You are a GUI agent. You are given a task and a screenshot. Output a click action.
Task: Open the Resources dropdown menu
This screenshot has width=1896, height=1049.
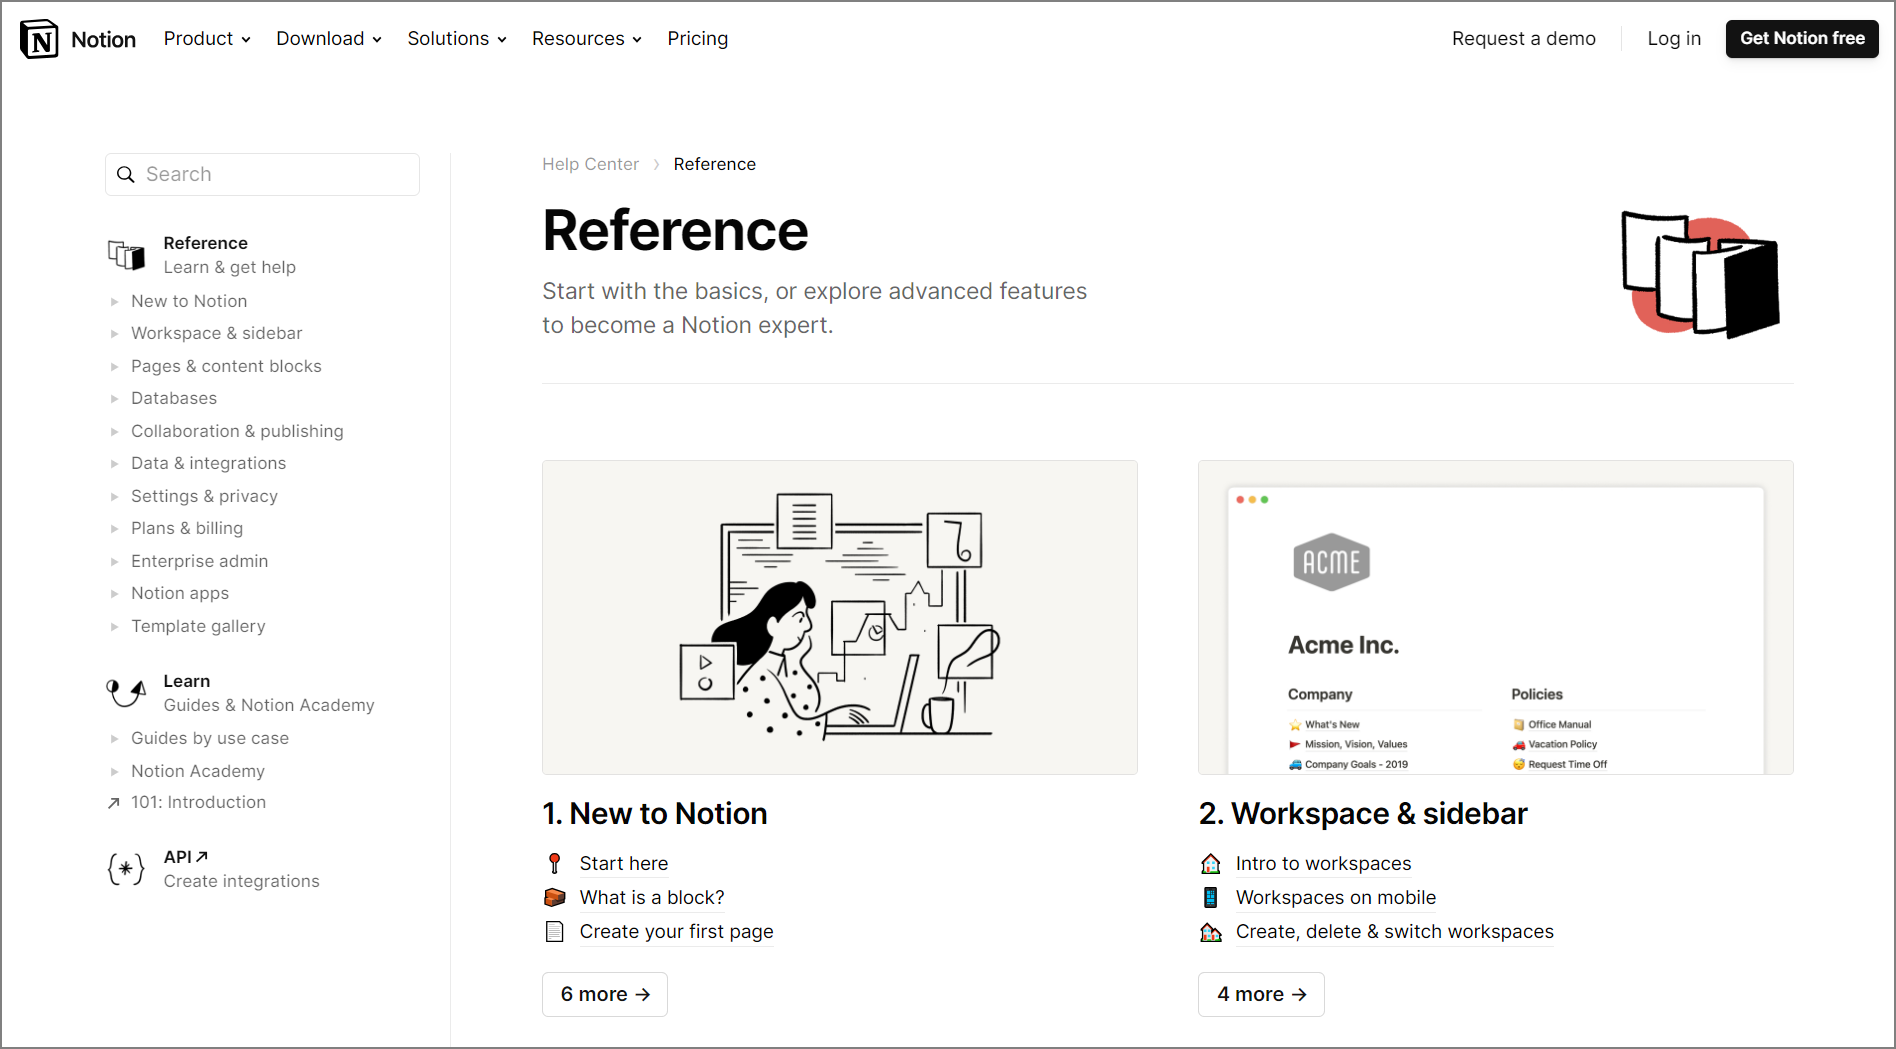coord(587,38)
